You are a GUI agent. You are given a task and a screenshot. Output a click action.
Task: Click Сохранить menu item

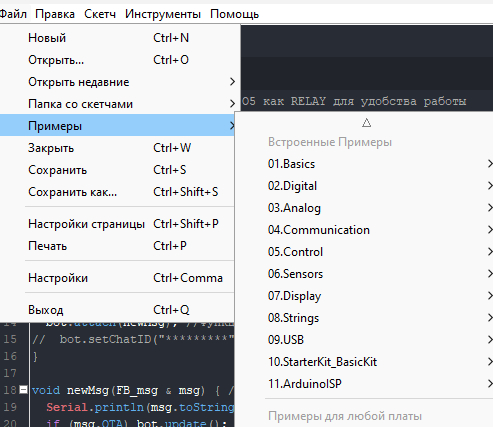(117, 170)
